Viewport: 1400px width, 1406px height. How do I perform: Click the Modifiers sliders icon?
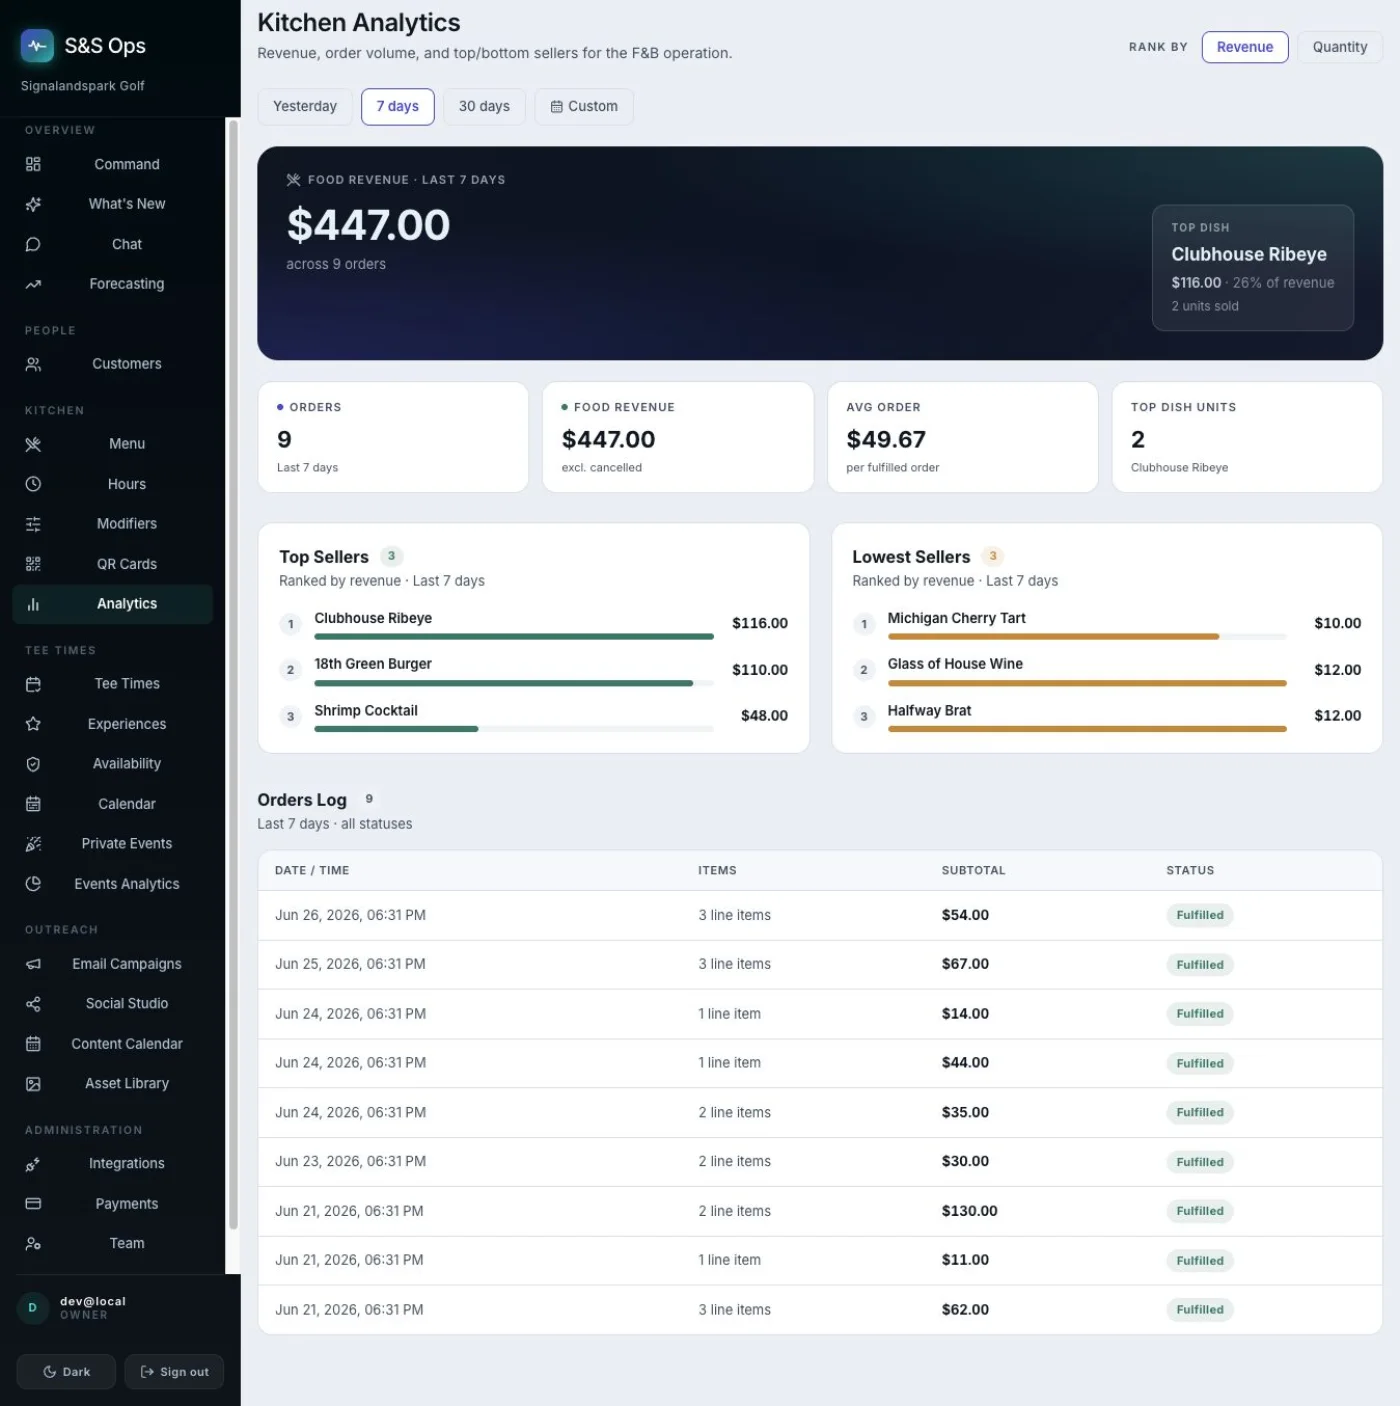(x=33, y=524)
